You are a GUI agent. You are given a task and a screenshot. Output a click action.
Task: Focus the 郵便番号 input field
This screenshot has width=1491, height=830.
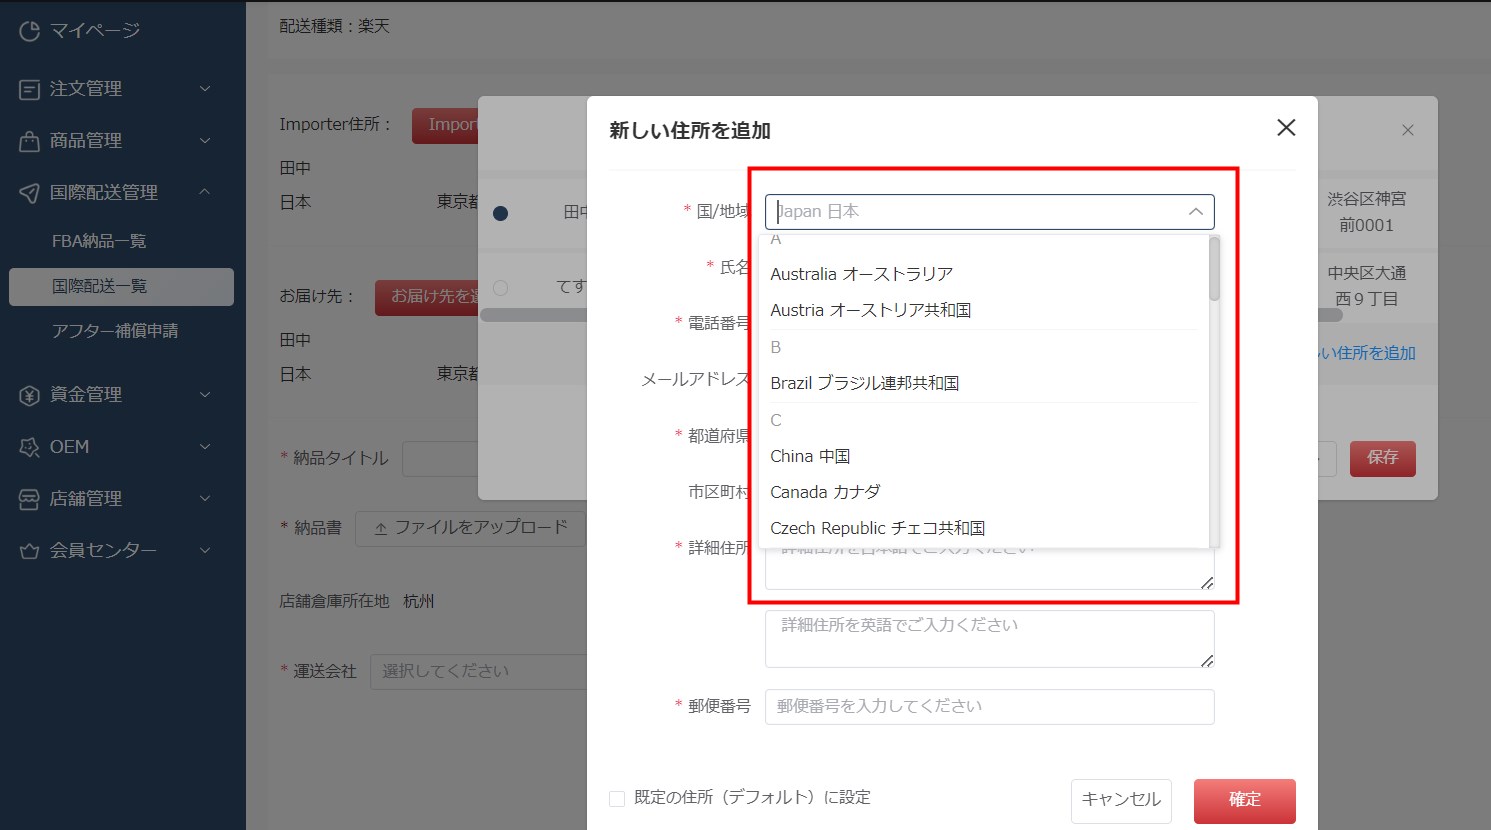click(990, 707)
